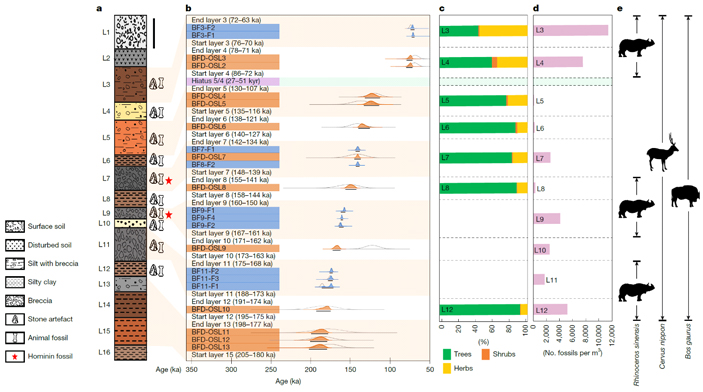Image resolution: width=703 pixels, height=392 pixels.
Task: Click the stone artefact and fossil icons next to L12
Action: point(156,270)
